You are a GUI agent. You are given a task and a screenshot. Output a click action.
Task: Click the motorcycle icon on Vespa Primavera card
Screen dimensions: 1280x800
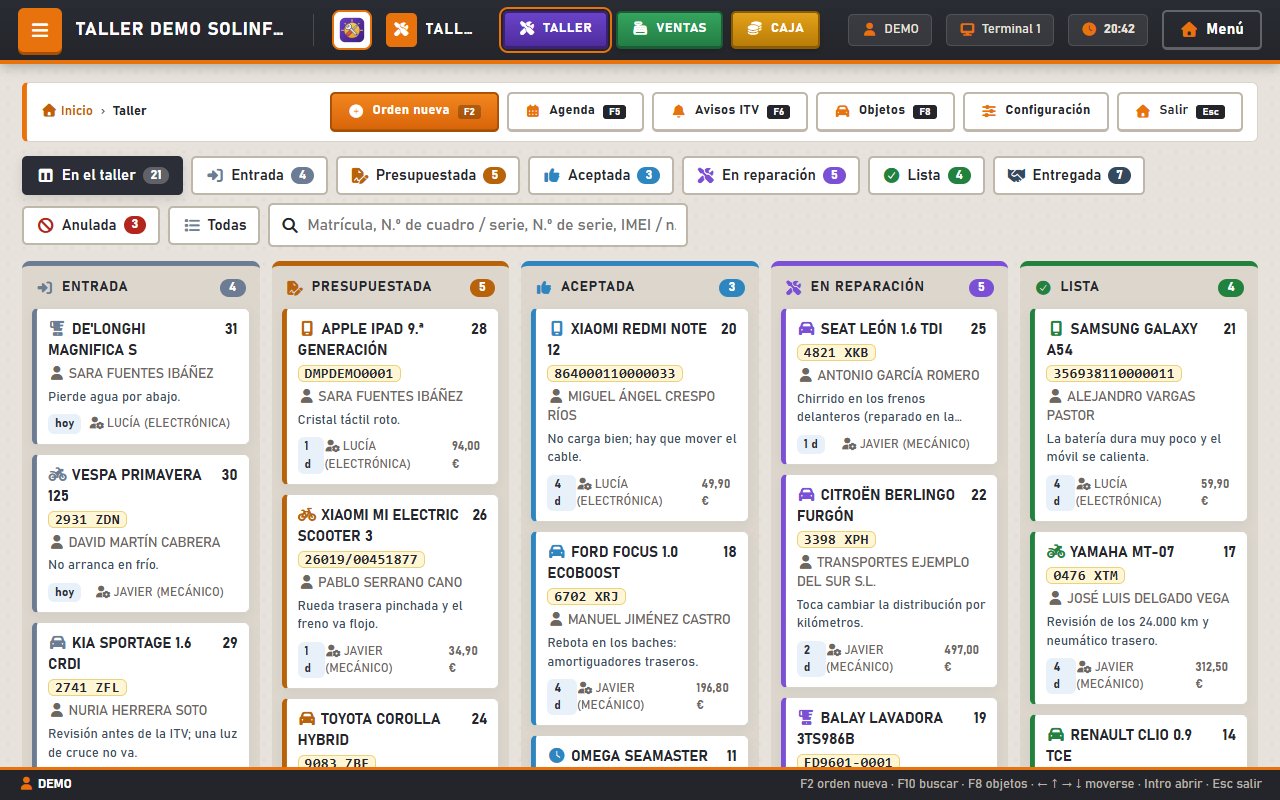click(57, 475)
